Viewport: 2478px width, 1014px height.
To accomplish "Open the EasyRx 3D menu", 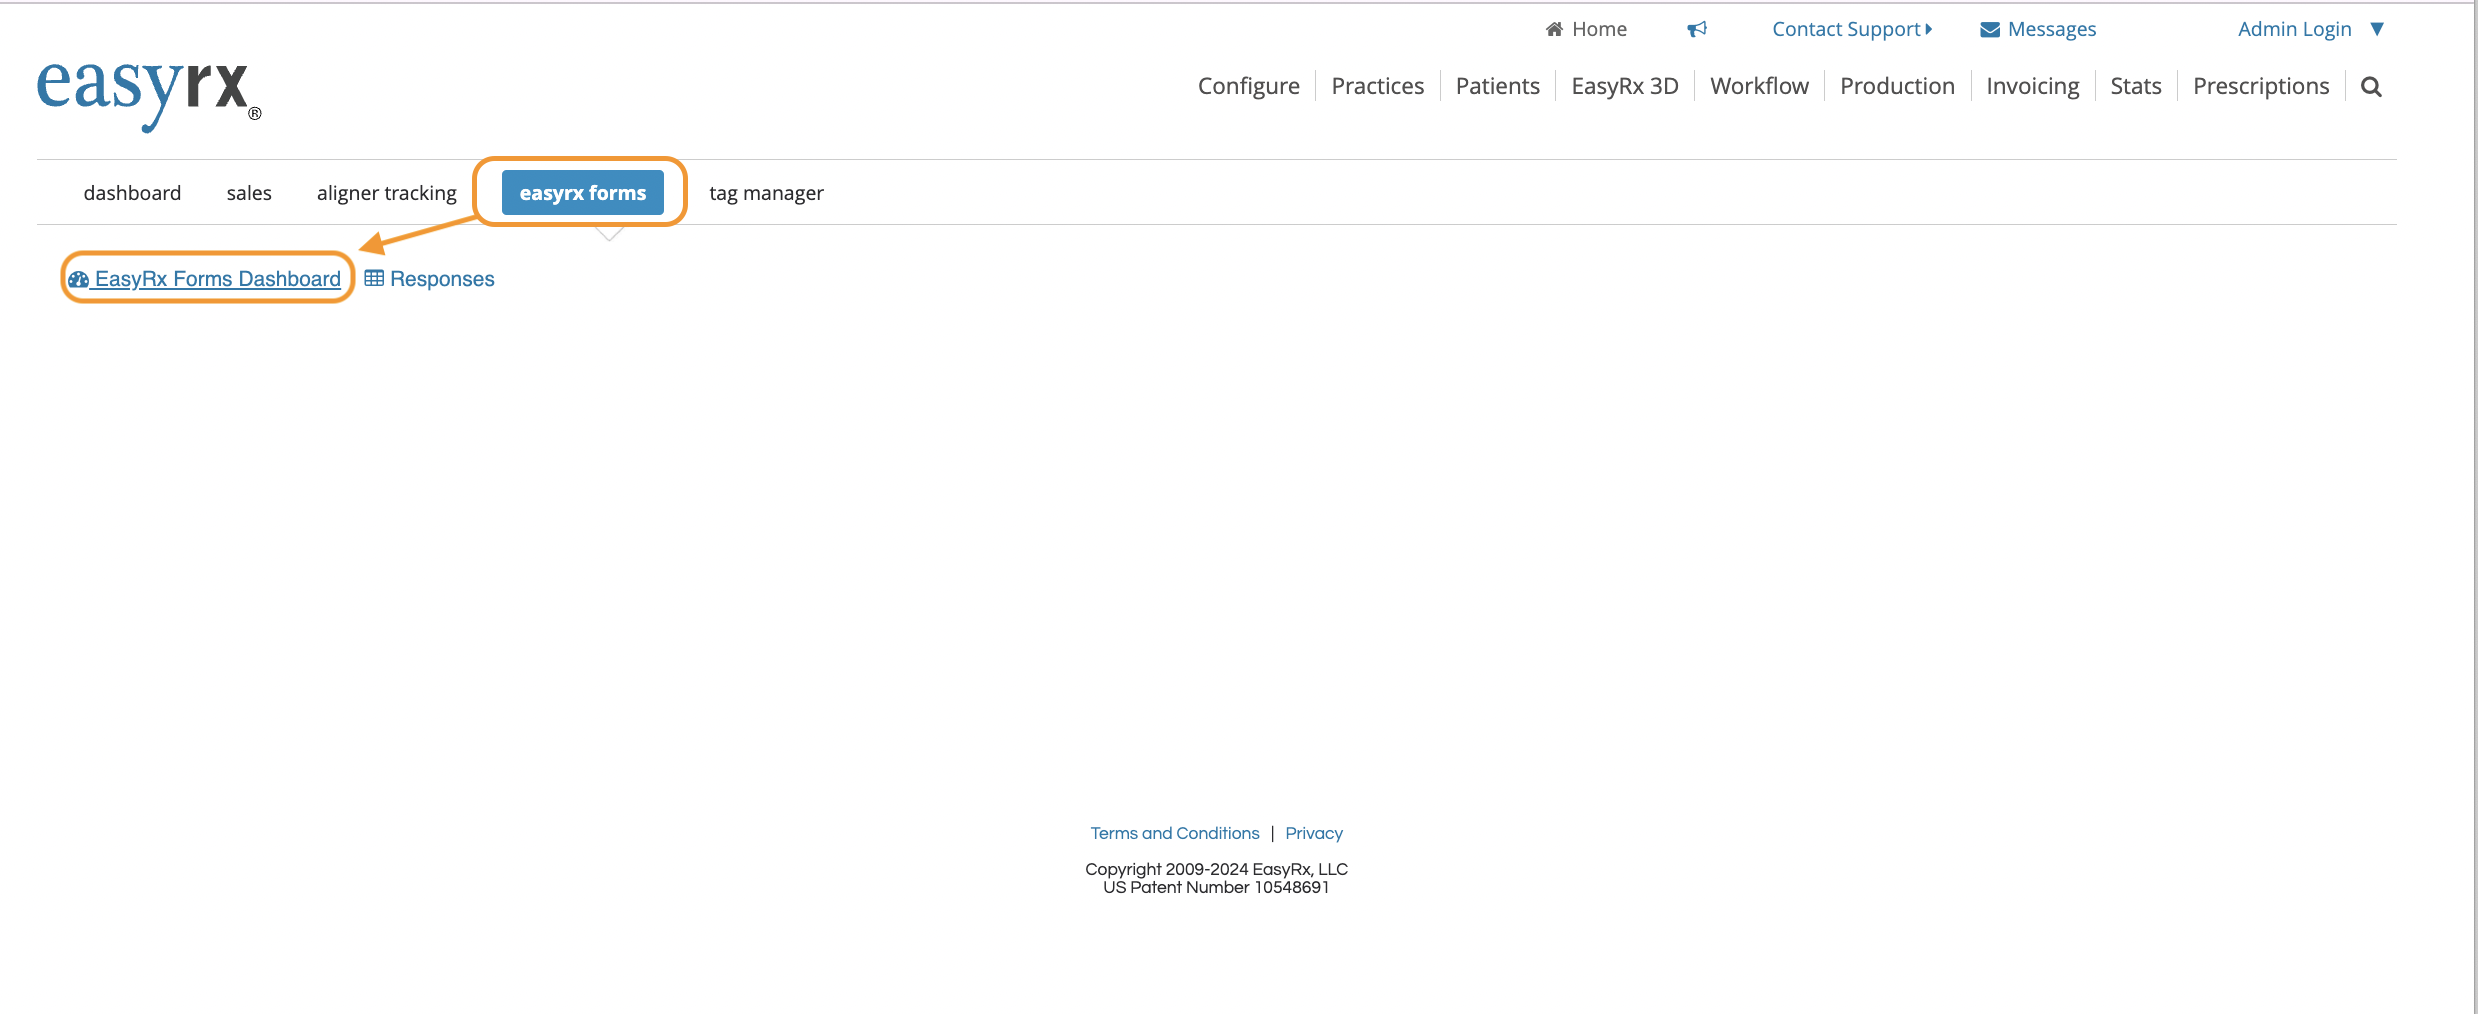I will click(x=1625, y=86).
